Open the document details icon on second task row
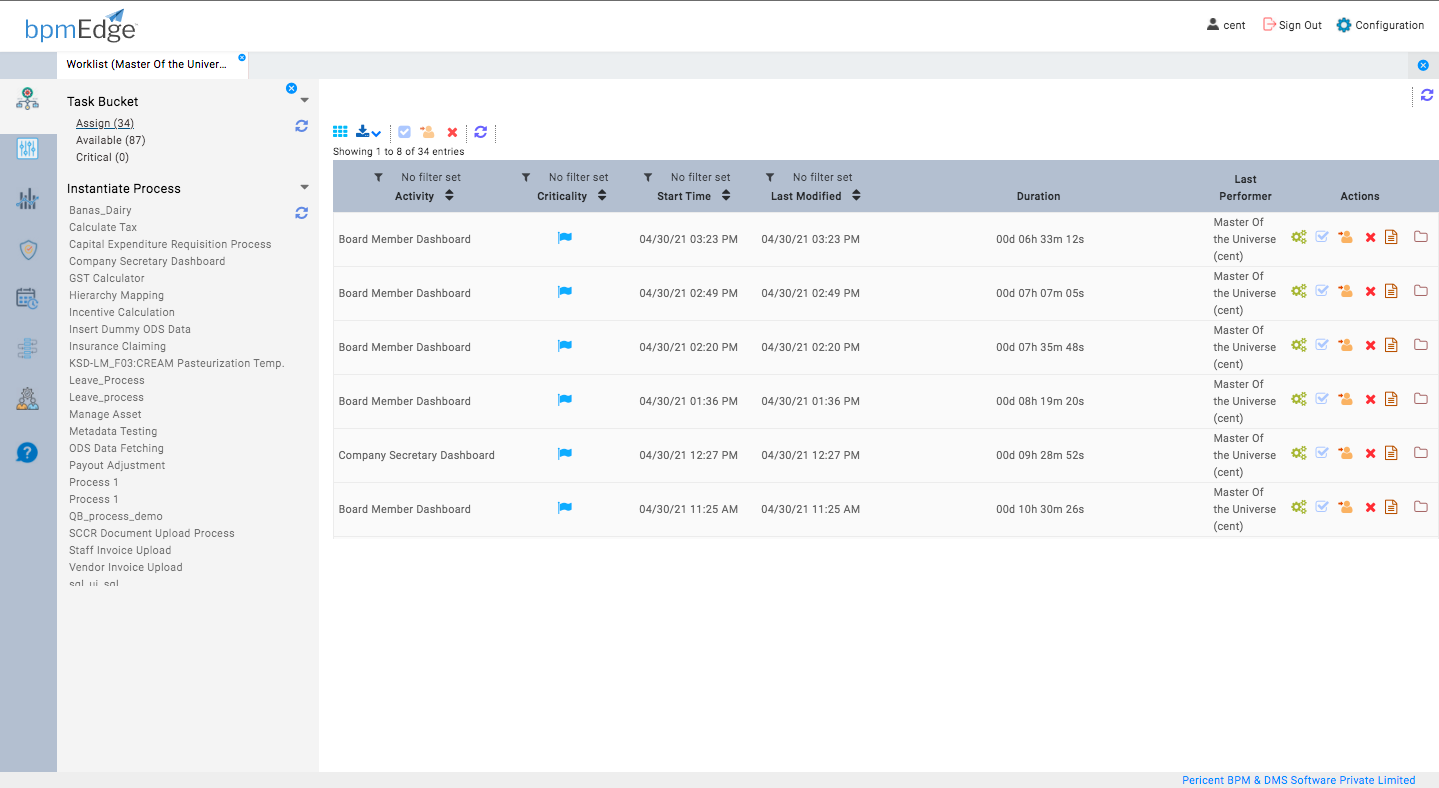Viewport: 1439px width, 788px height. tap(1391, 291)
